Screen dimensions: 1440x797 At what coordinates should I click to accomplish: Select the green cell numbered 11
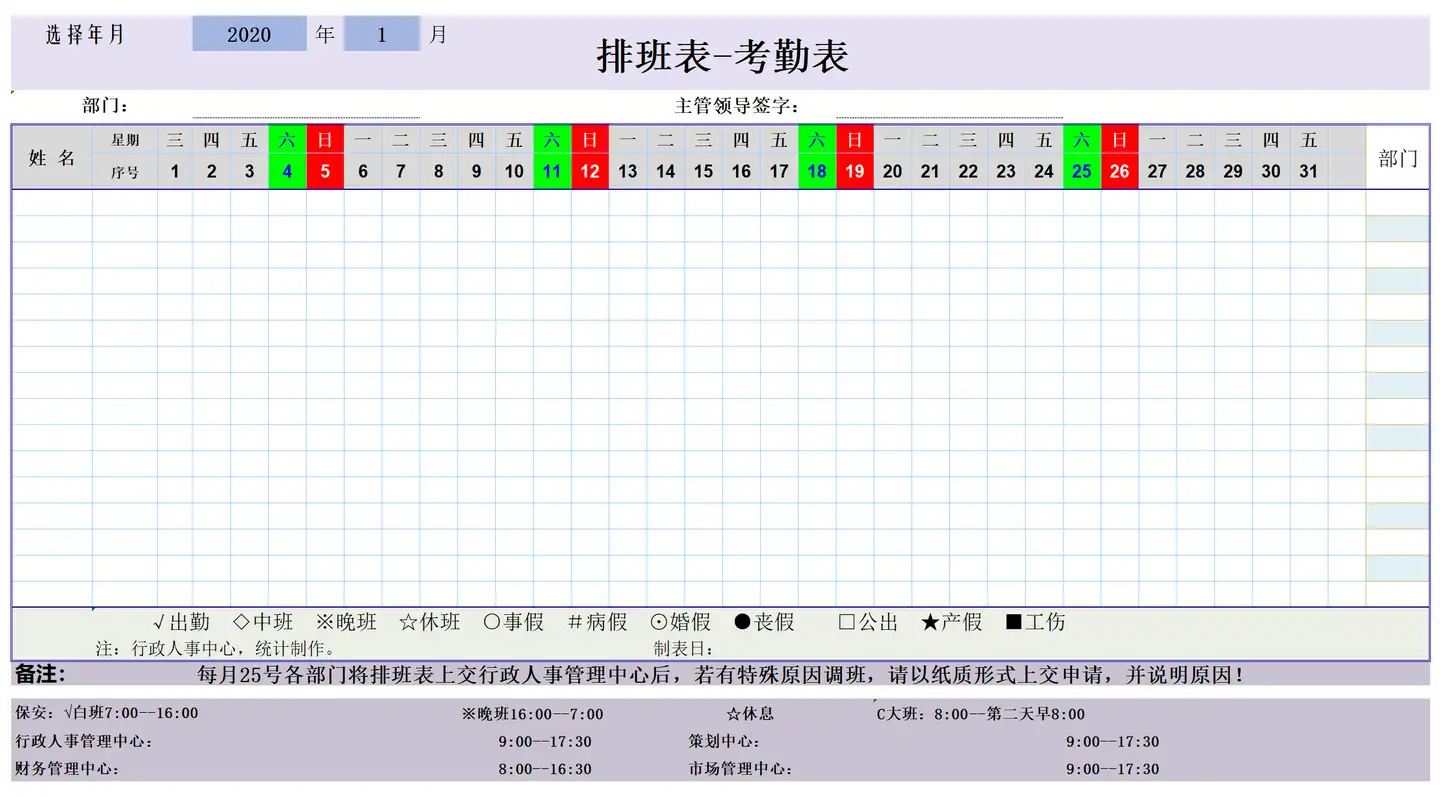click(552, 172)
